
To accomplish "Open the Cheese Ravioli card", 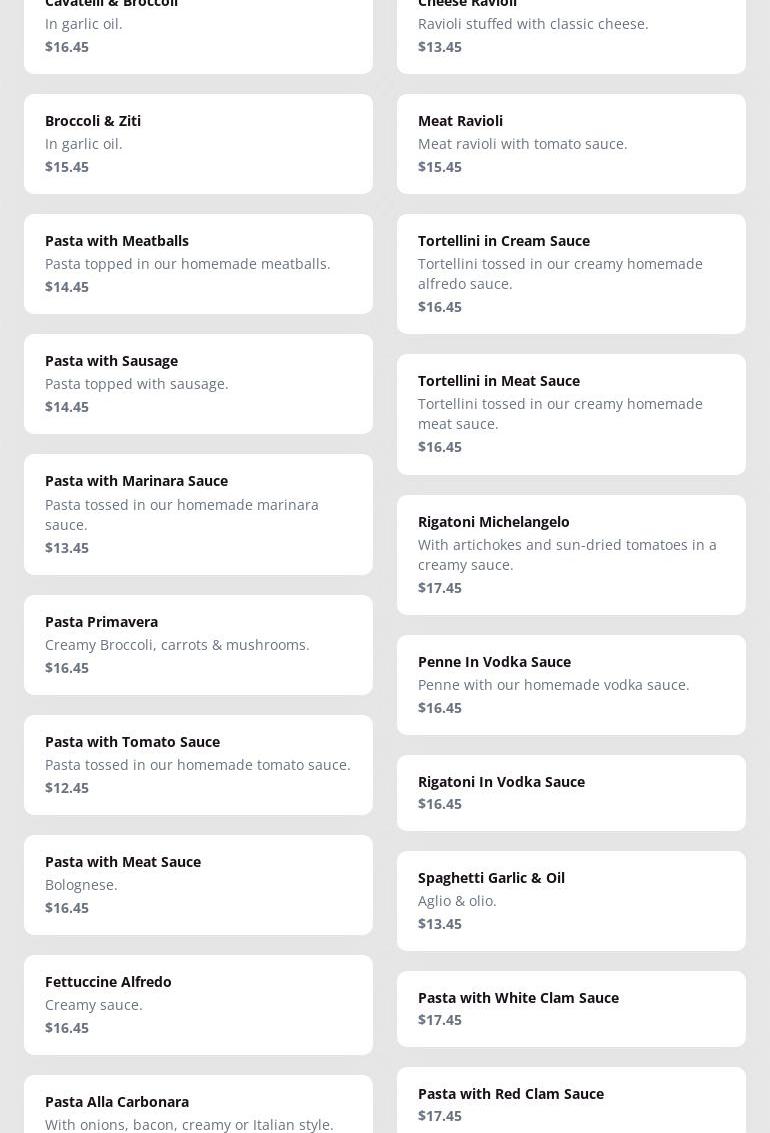I will tap(571, 30).
